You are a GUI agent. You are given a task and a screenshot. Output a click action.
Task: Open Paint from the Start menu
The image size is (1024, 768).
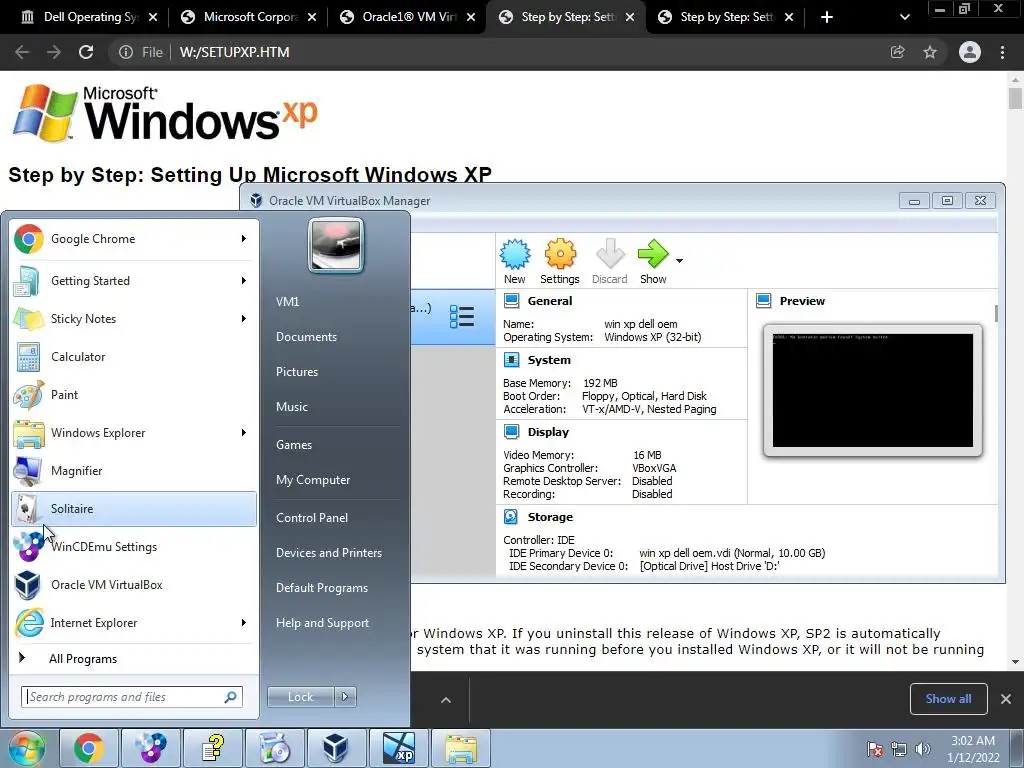pyautogui.click(x=133, y=394)
